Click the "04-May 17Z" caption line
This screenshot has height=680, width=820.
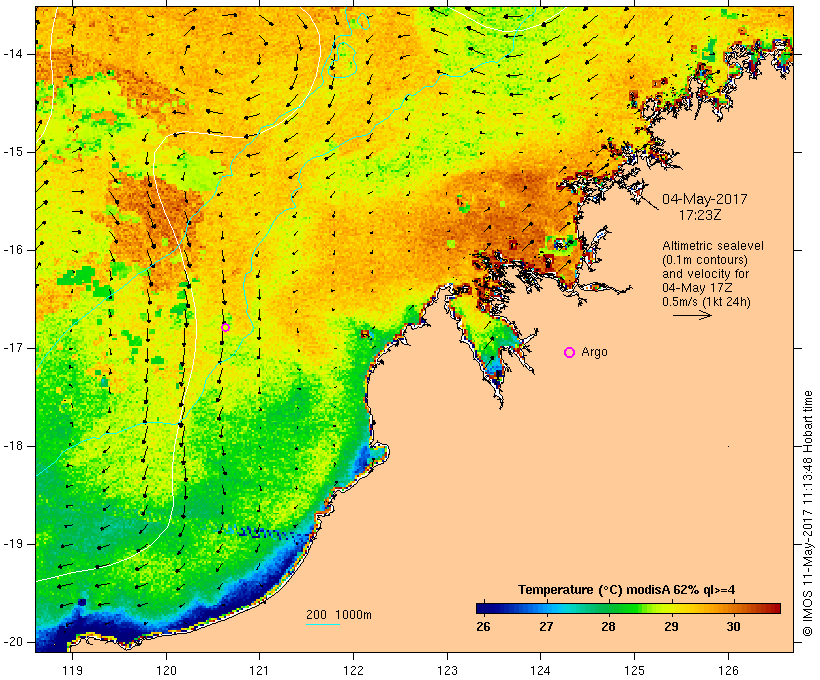(x=697, y=288)
